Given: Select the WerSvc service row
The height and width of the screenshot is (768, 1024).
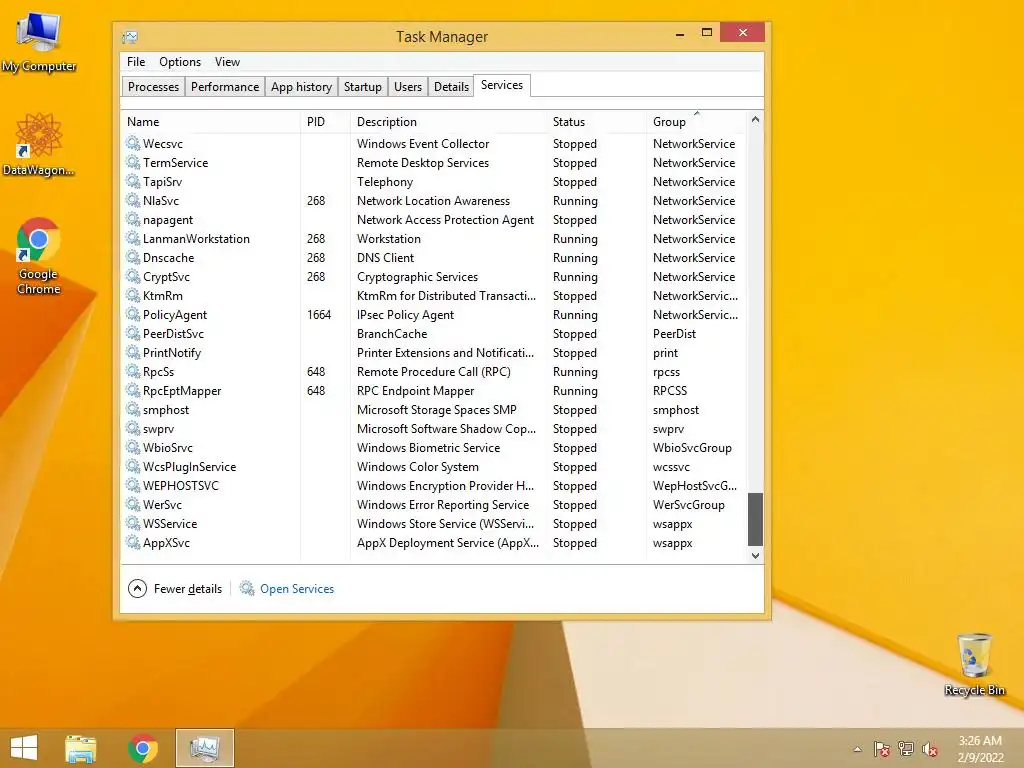Looking at the screenshot, I should pos(434,504).
